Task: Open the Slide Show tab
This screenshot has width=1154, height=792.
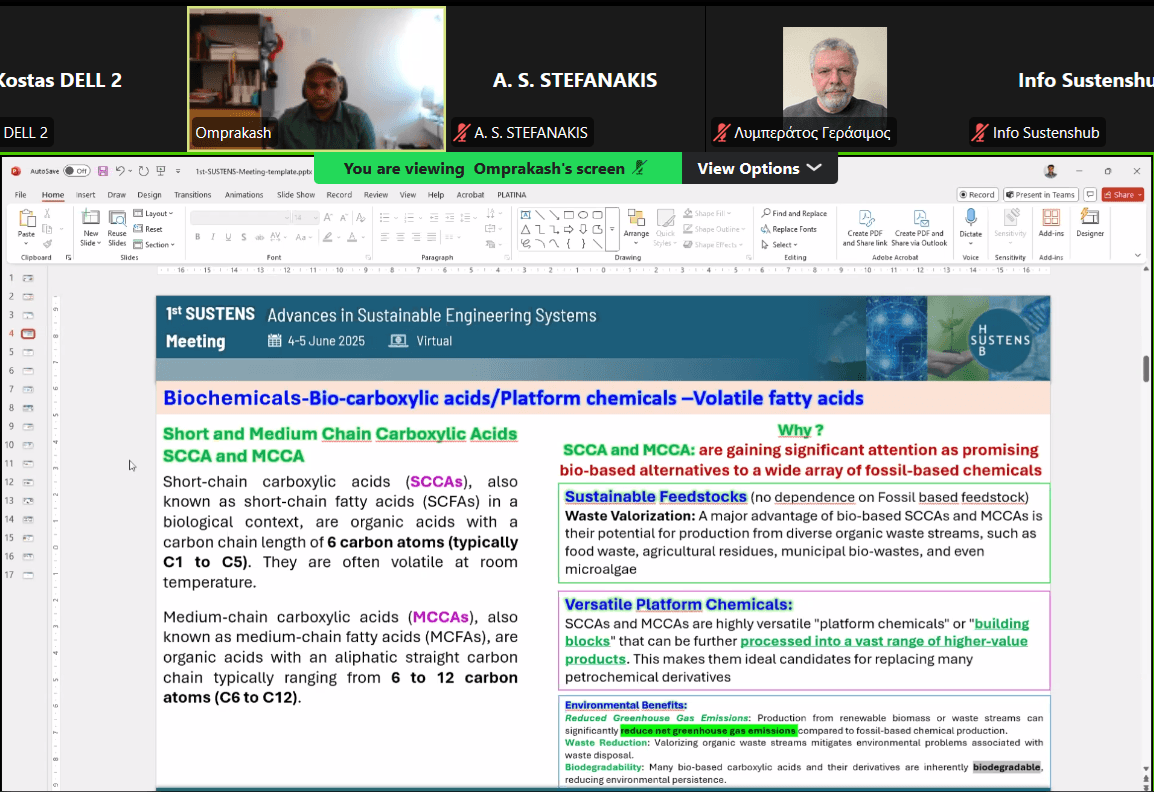Action: click(296, 195)
